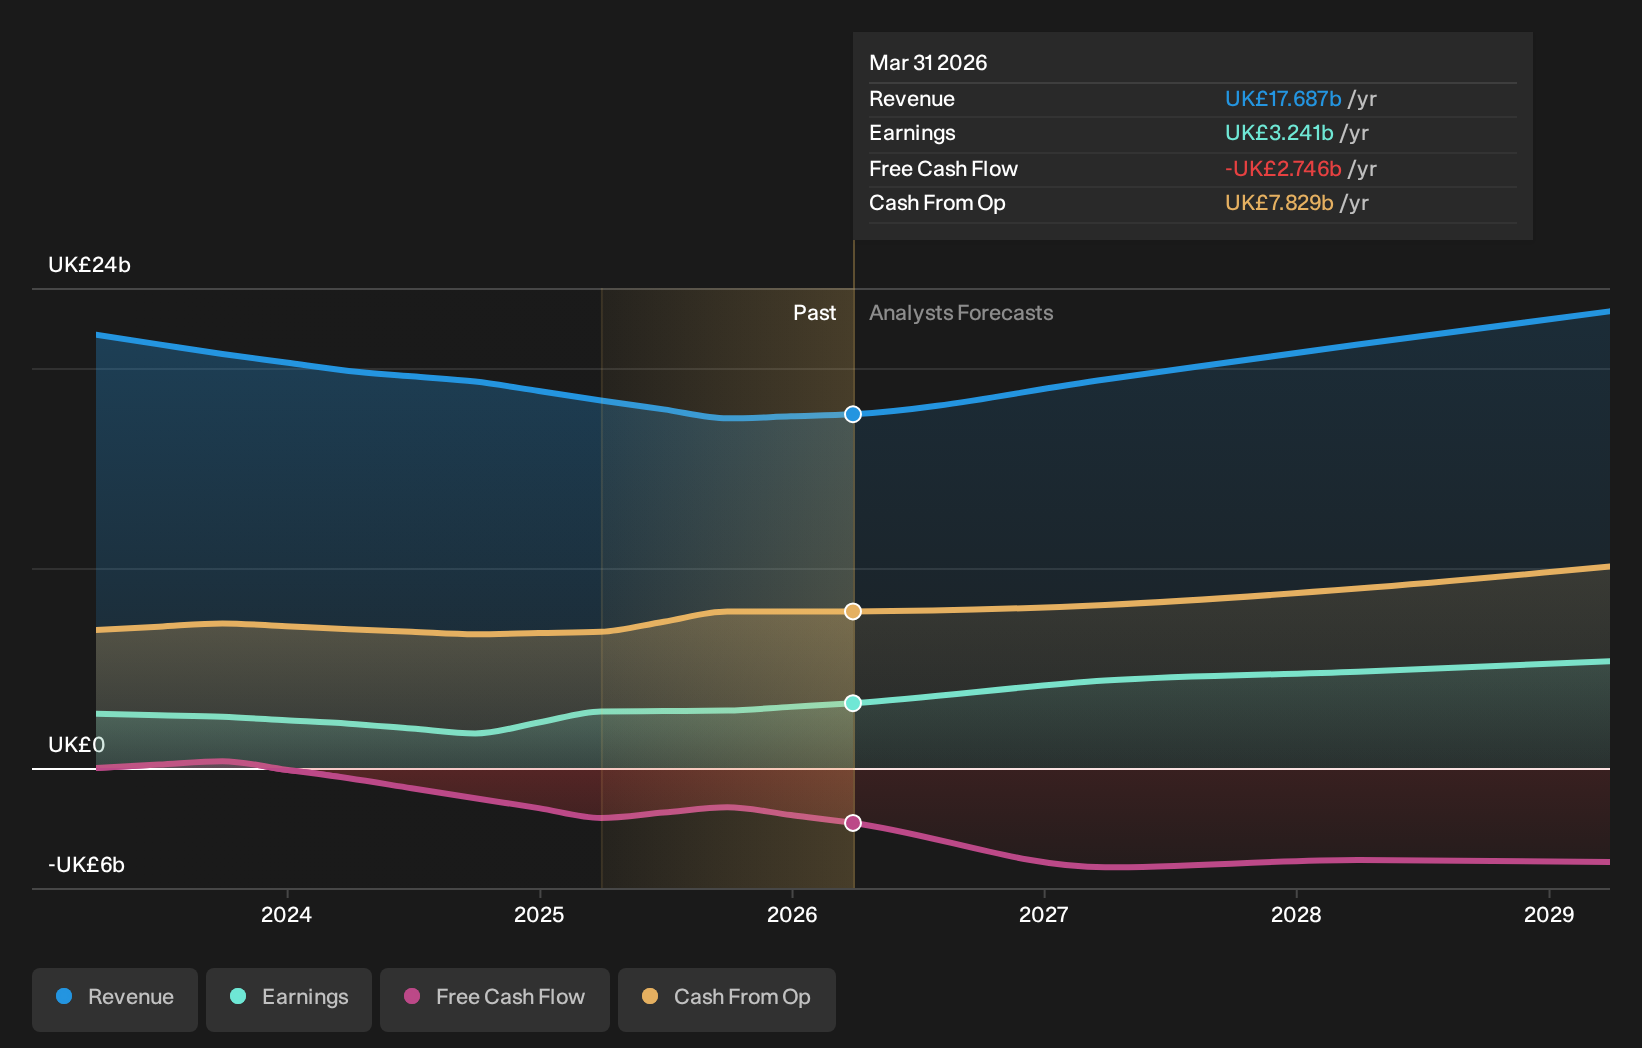Click the blue Revenue data point marker

point(853,414)
